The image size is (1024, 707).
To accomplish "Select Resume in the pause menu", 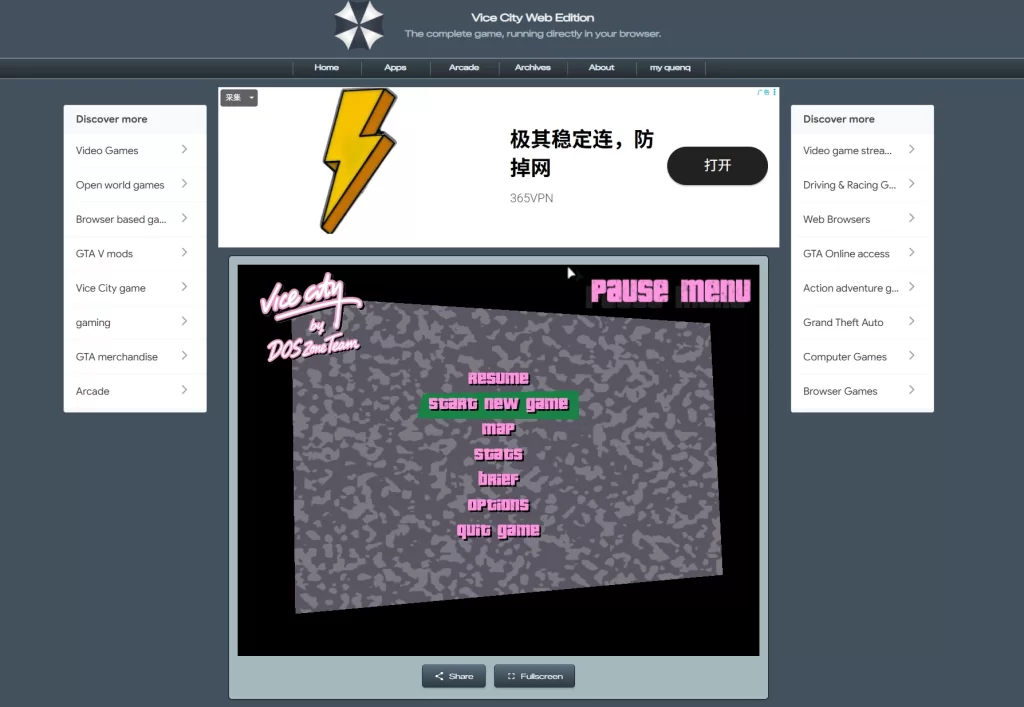I will click(498, 378).
